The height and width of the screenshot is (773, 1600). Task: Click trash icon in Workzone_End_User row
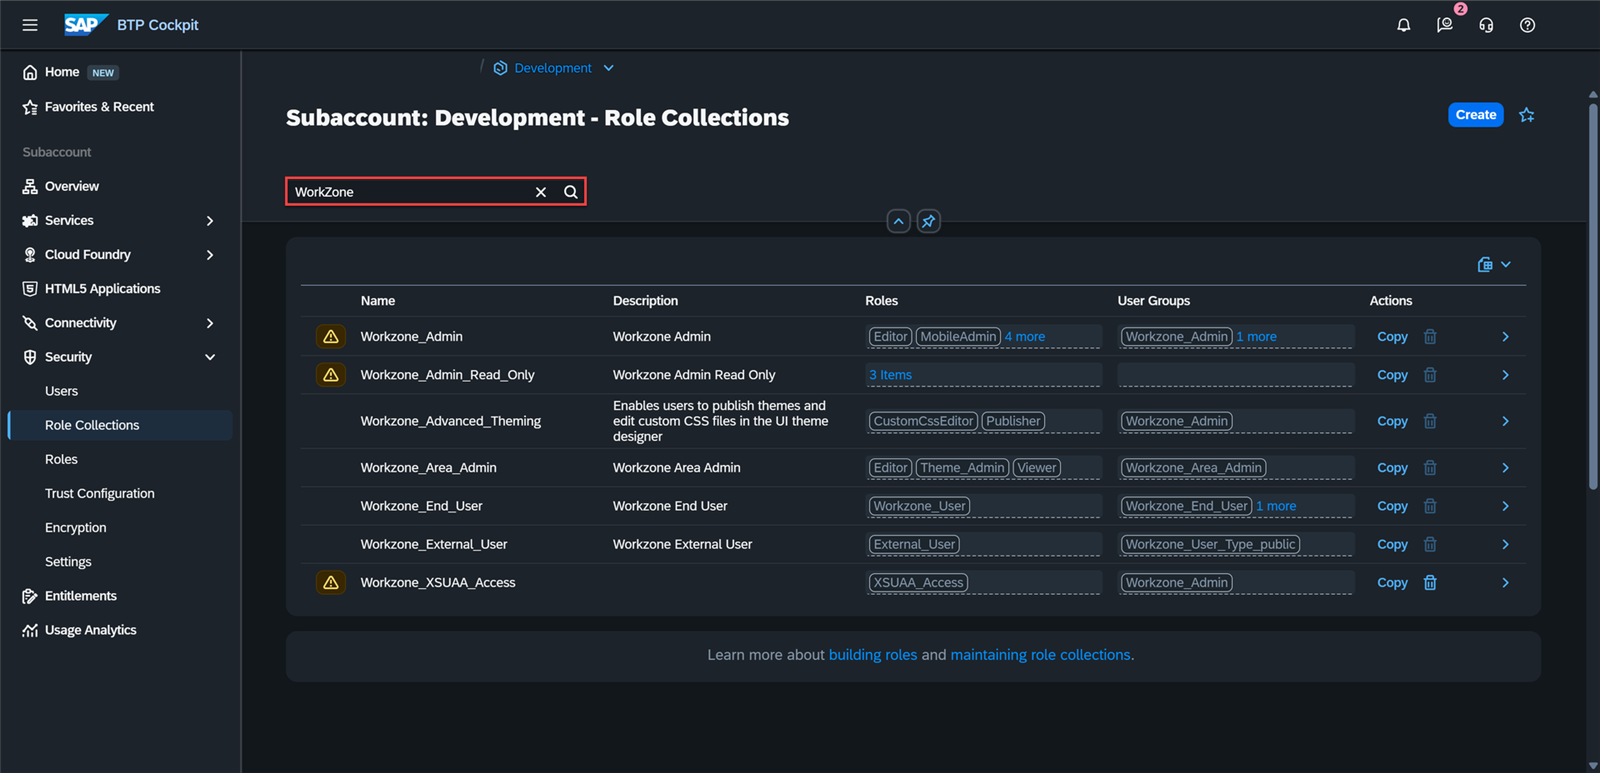point(1430,506)
